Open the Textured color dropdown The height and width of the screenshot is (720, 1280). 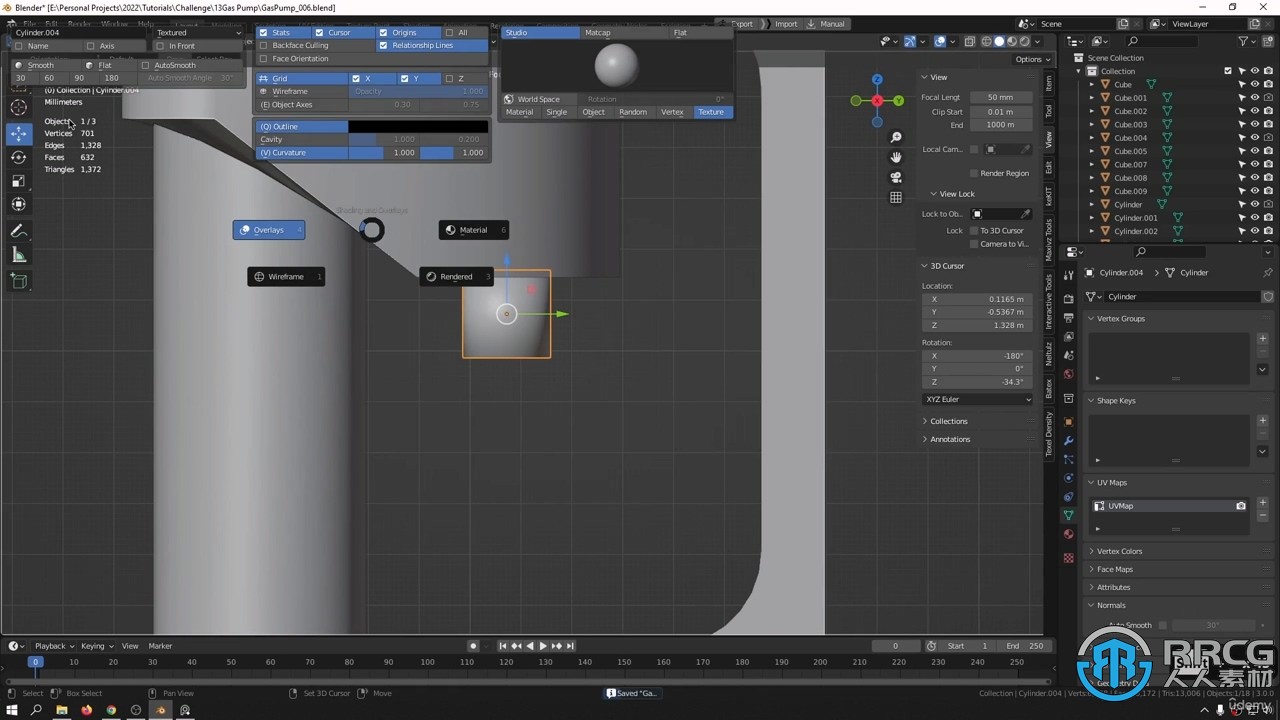199,32
